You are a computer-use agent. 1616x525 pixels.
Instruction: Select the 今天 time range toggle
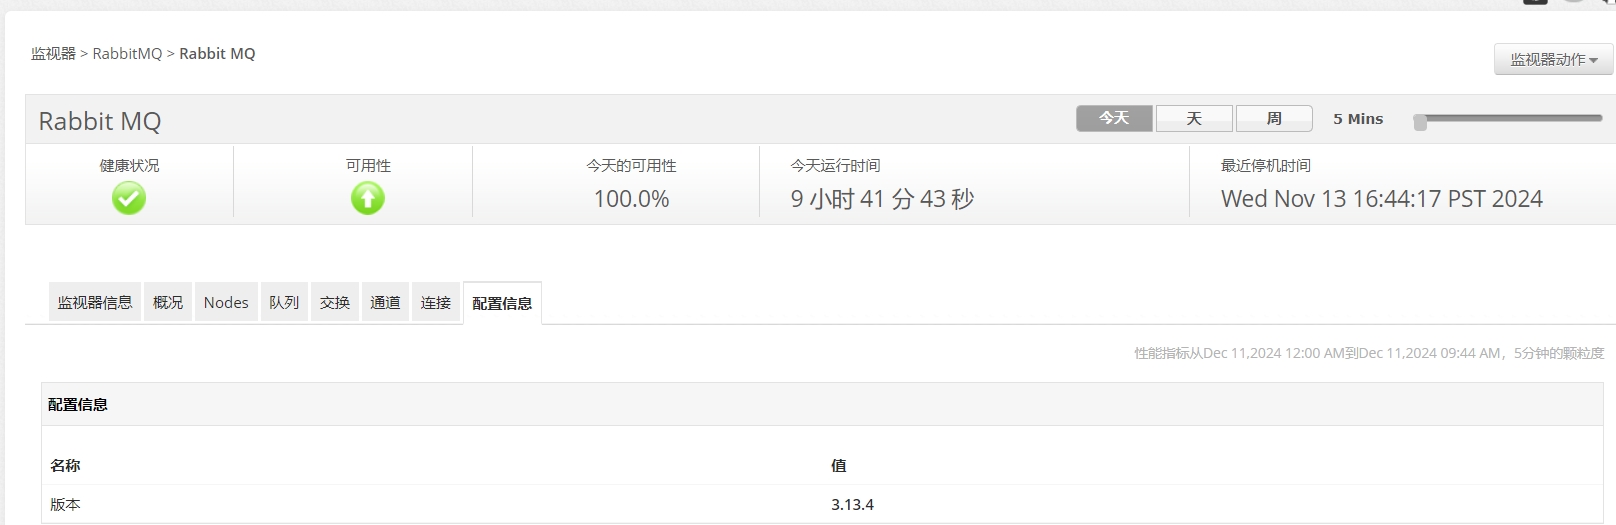[x=1114, y=118]
